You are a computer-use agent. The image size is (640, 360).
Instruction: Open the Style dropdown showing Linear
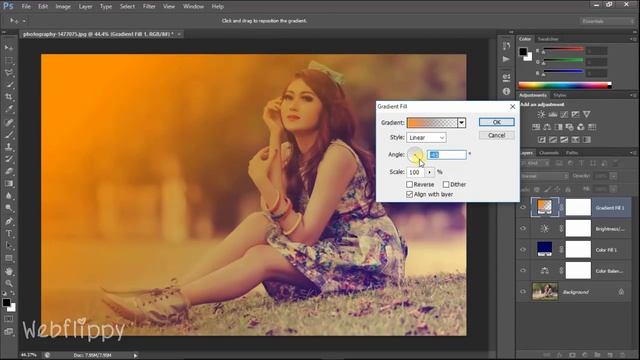[x=427, y=138]
